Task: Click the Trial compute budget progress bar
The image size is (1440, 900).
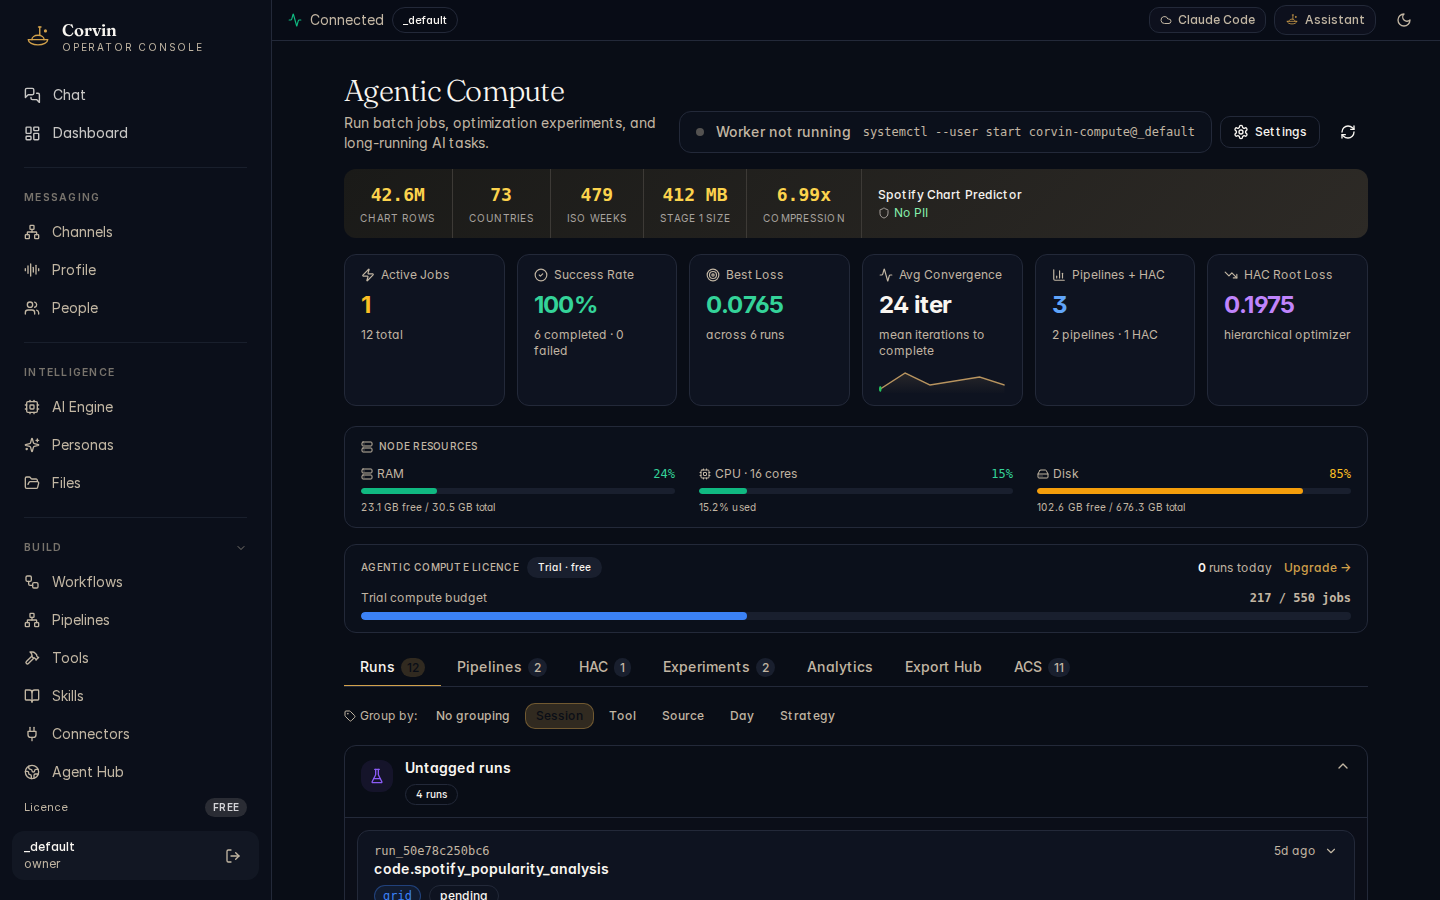Action: pyautogui.click(x=856, y=616)
